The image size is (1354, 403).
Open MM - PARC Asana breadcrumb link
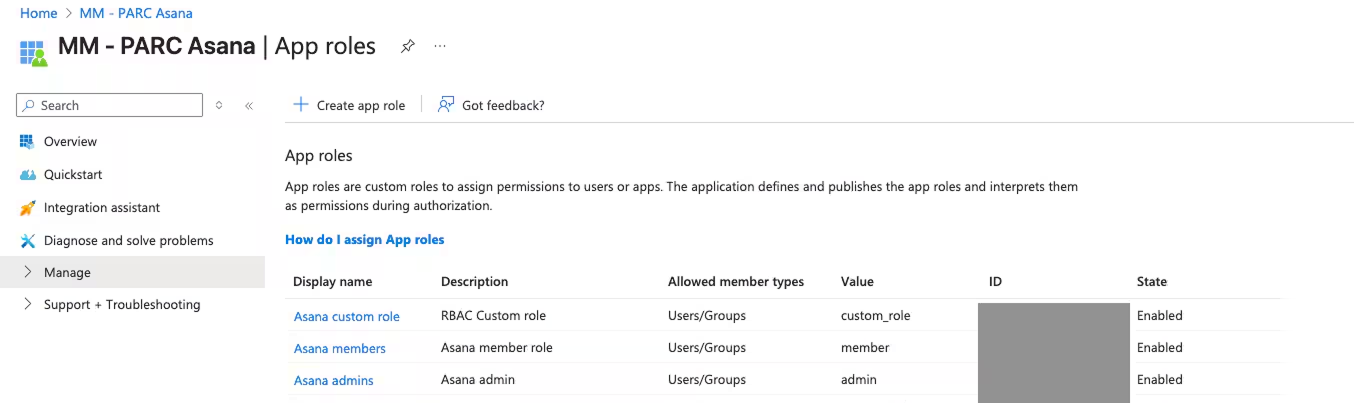pyautogui.click(x=136, y=13)
